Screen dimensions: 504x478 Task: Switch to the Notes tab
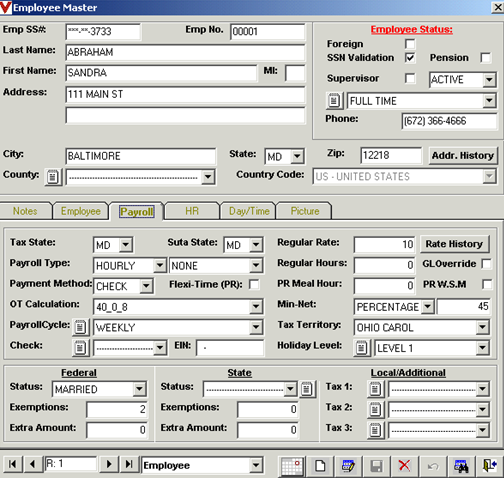25,211
